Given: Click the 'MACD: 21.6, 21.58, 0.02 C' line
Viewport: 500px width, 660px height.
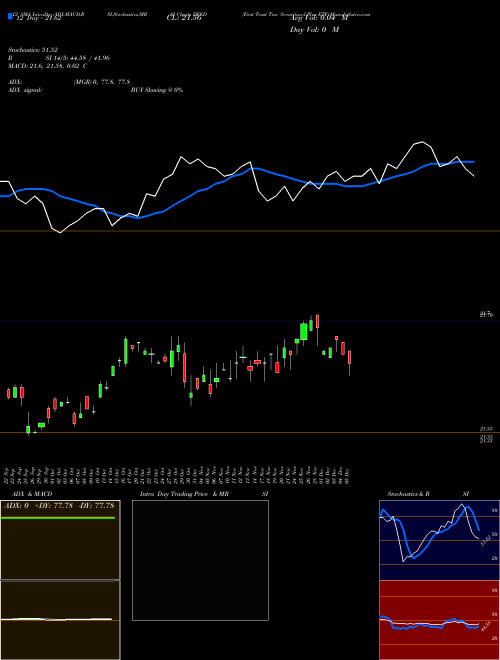Looking at the screenshot, I should point(48,66).
